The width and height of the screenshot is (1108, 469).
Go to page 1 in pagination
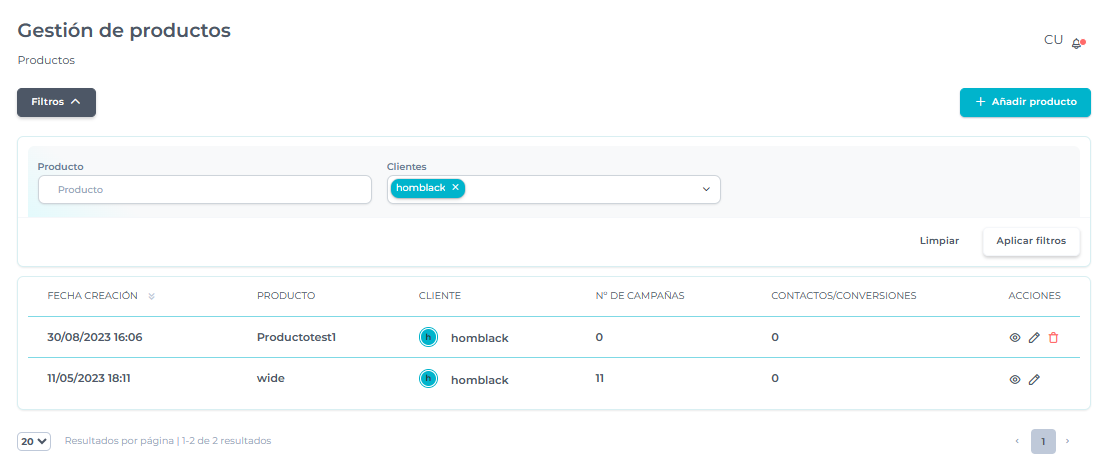click(1043, 441)
